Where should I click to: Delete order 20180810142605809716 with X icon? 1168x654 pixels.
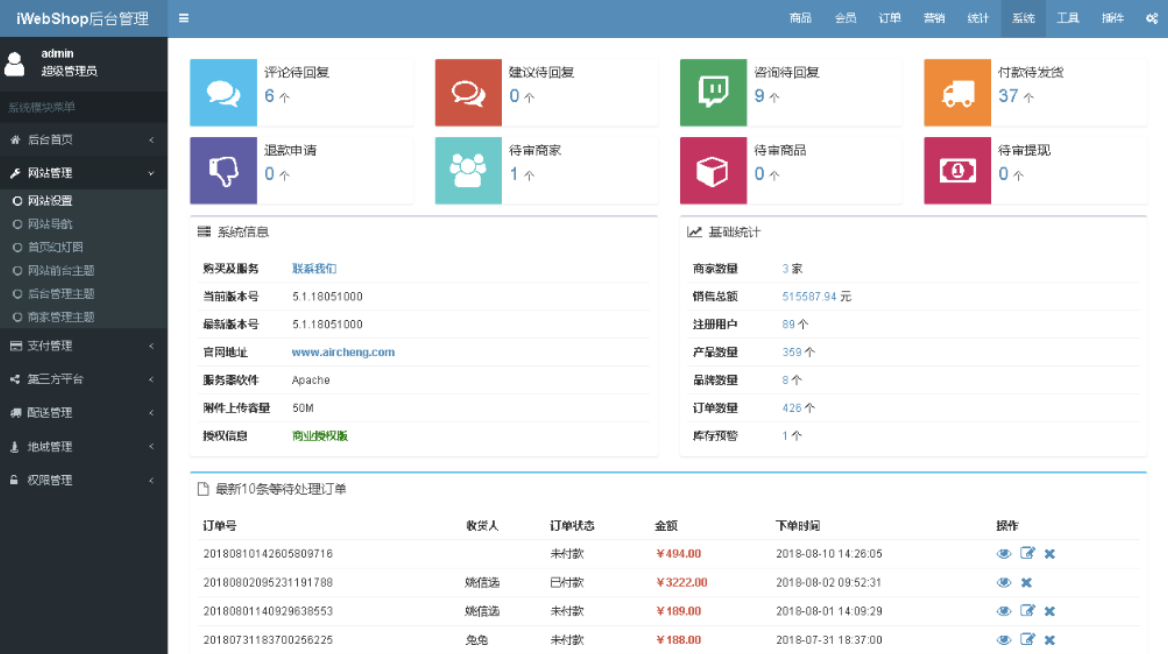pos(1050,553)
